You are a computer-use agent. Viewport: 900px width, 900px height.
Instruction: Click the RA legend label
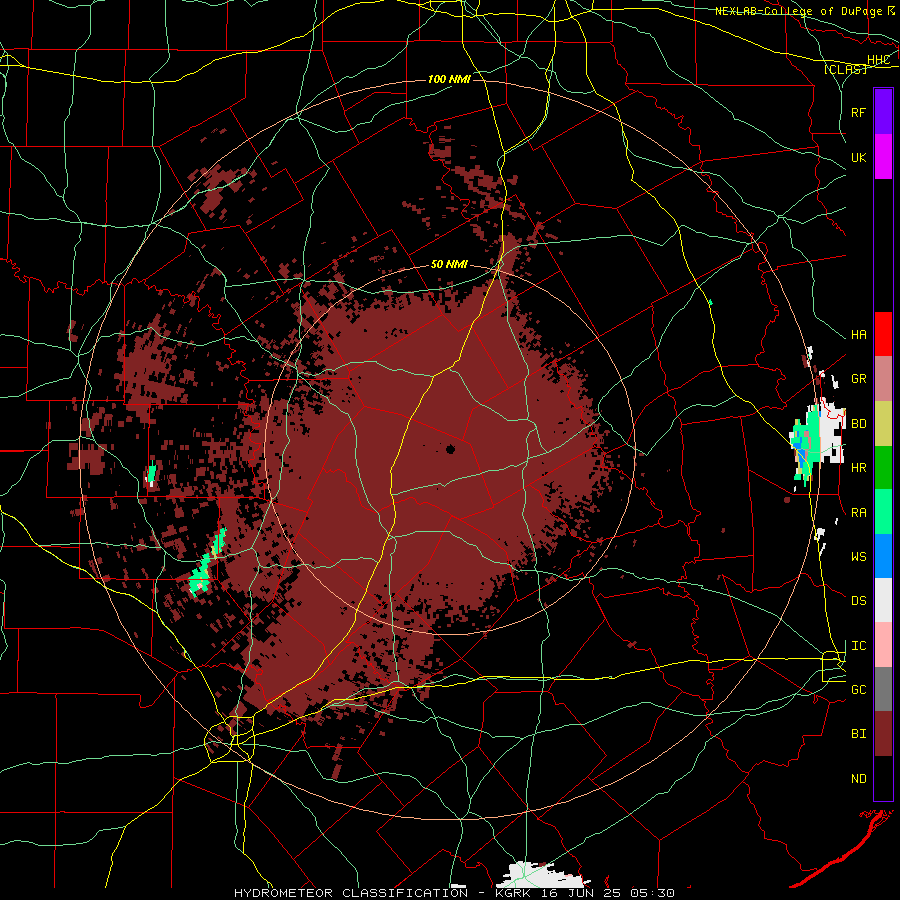click(x=858, y=513)
